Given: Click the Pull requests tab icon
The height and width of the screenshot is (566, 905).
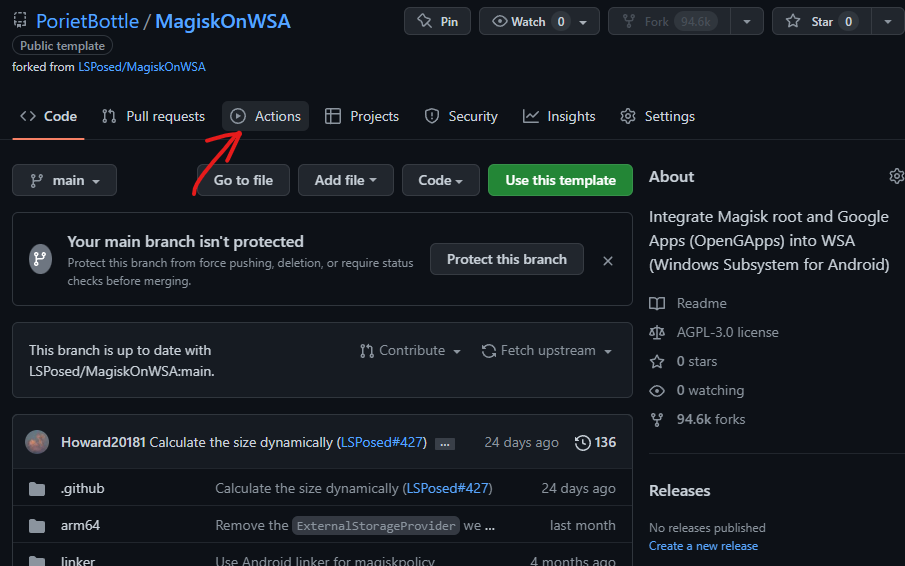Looking at the screenshot, I should tap(109, 116).
